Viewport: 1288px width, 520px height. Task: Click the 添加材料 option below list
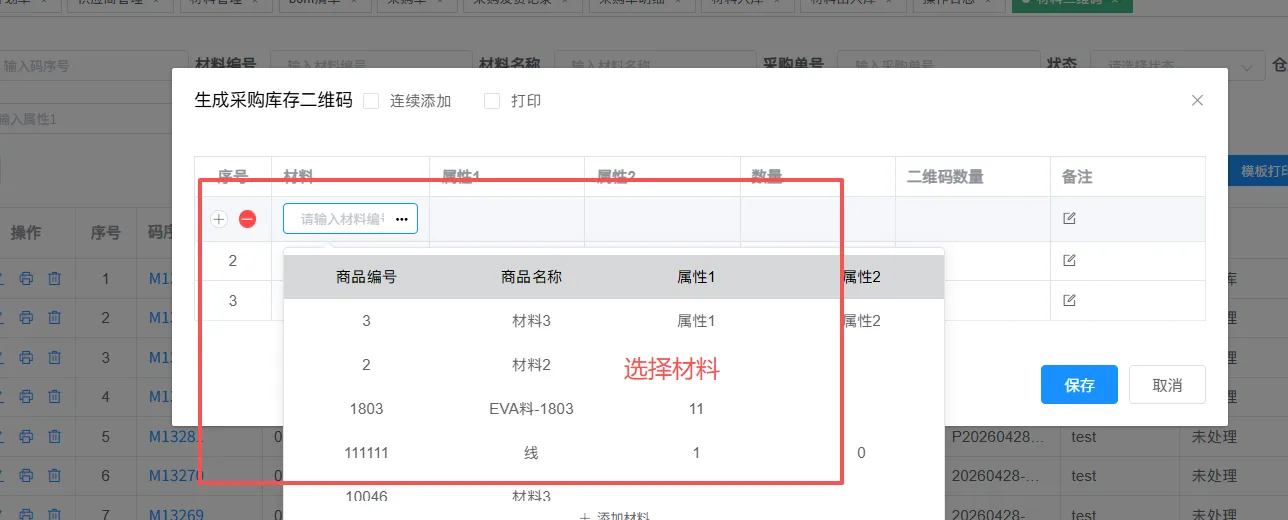(613, 515)
